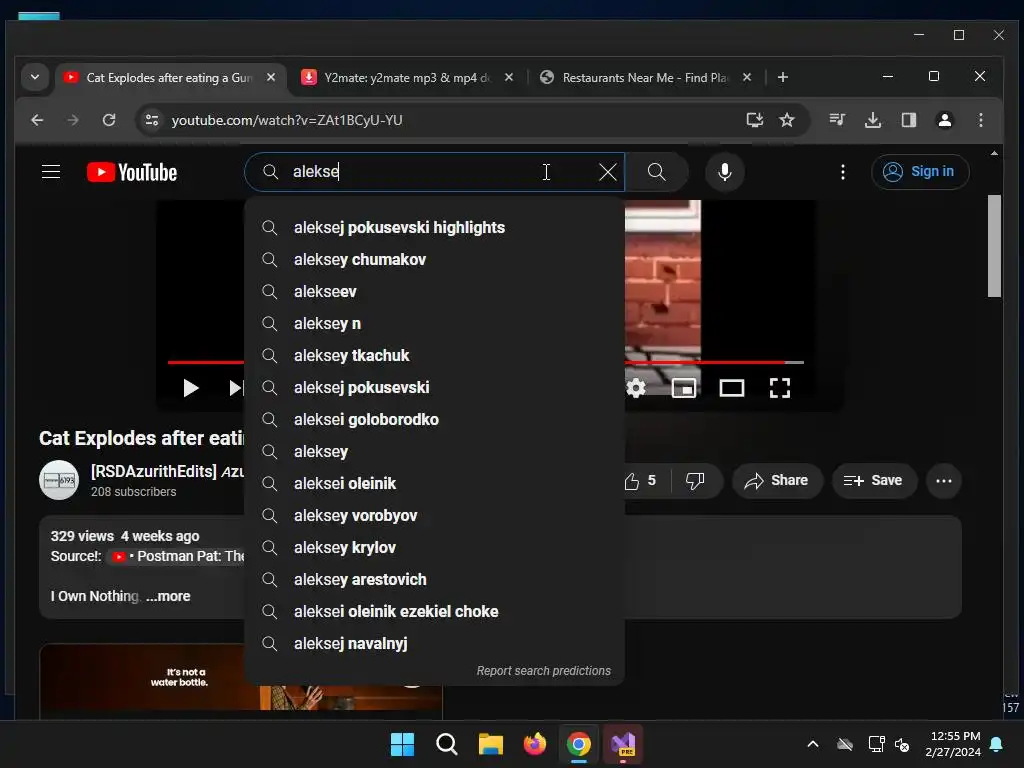Launch Firefox from taskbar
This screenshot has height=768, width=1024.
[535, 744]
